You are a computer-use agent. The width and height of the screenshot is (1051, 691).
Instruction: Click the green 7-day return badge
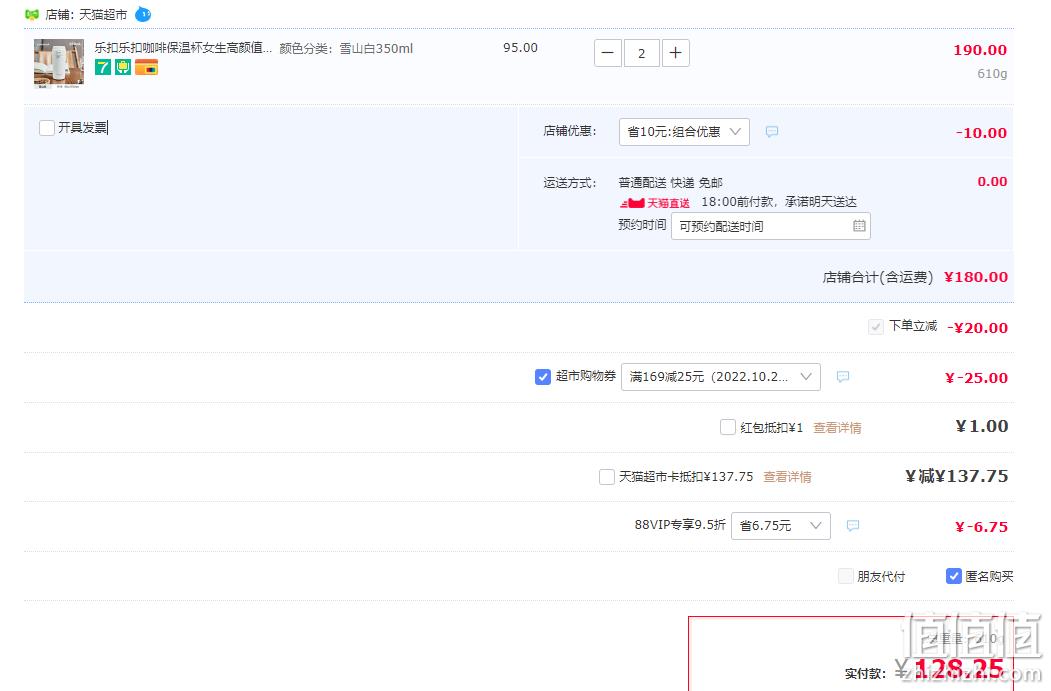(x=103, y=67)
